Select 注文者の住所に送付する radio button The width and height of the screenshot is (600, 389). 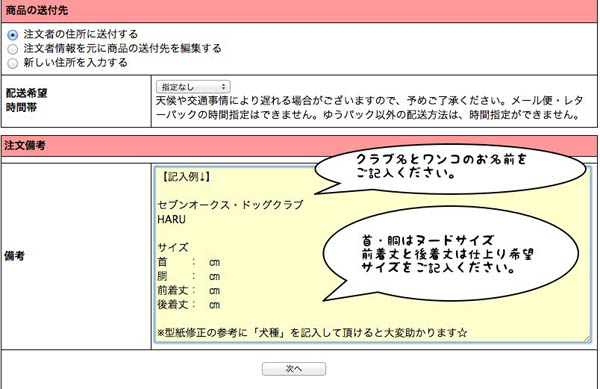pos(13,35)
